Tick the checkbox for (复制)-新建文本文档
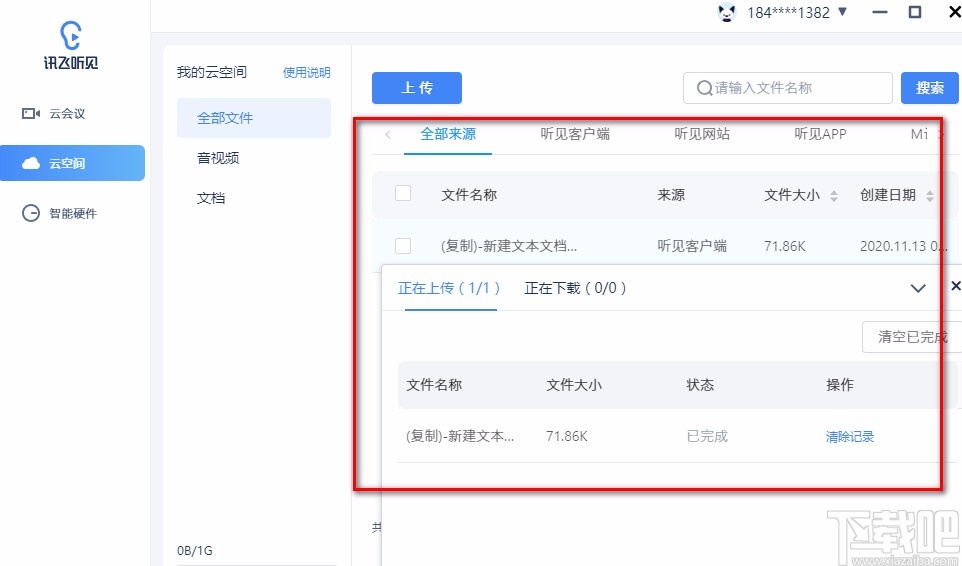 click(x=403, y=246)
